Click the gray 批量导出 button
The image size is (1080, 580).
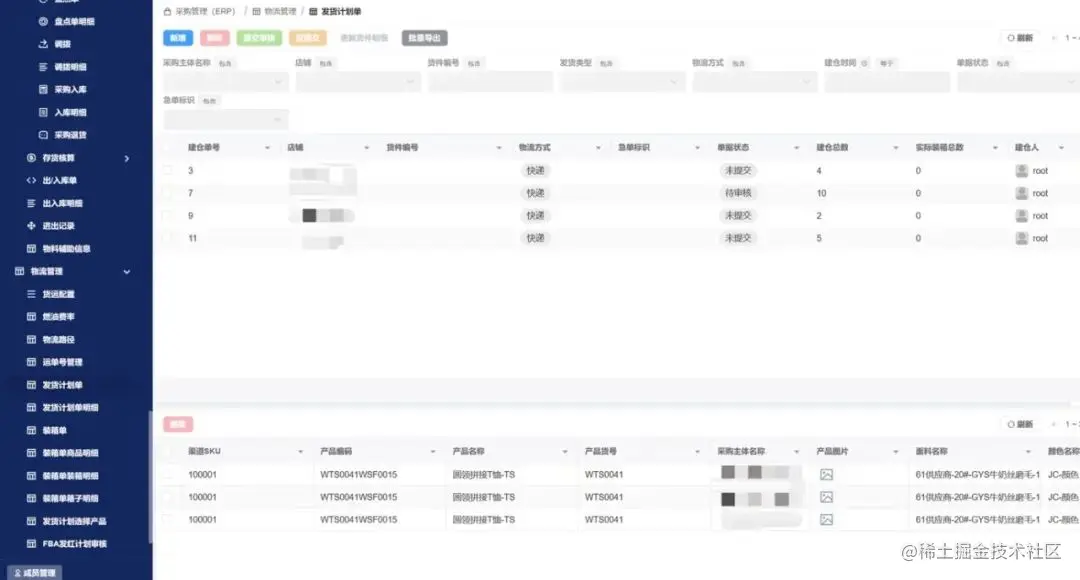tap(424, 38)
